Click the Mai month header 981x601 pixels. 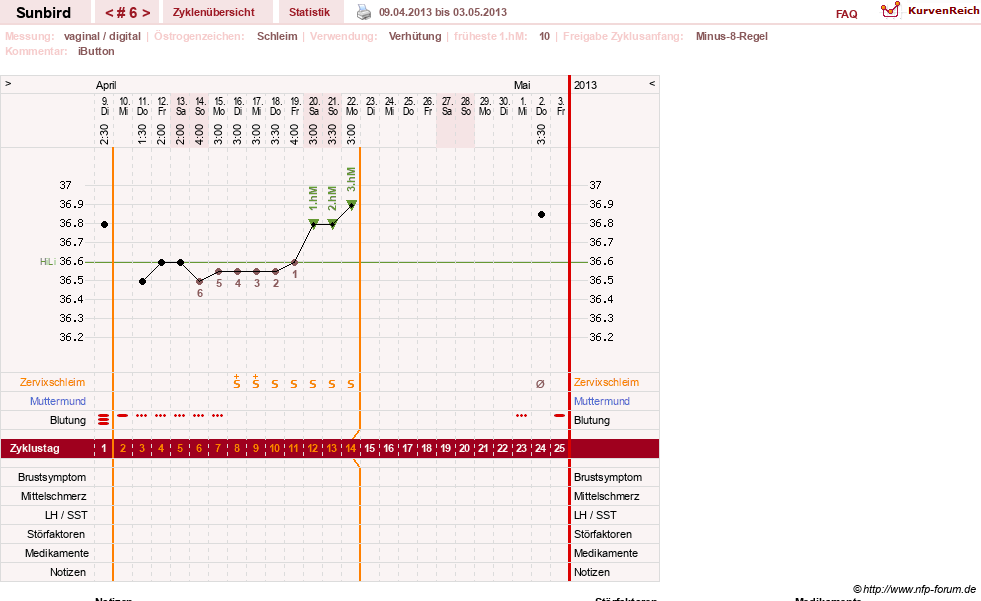click(x=522, y=85)
